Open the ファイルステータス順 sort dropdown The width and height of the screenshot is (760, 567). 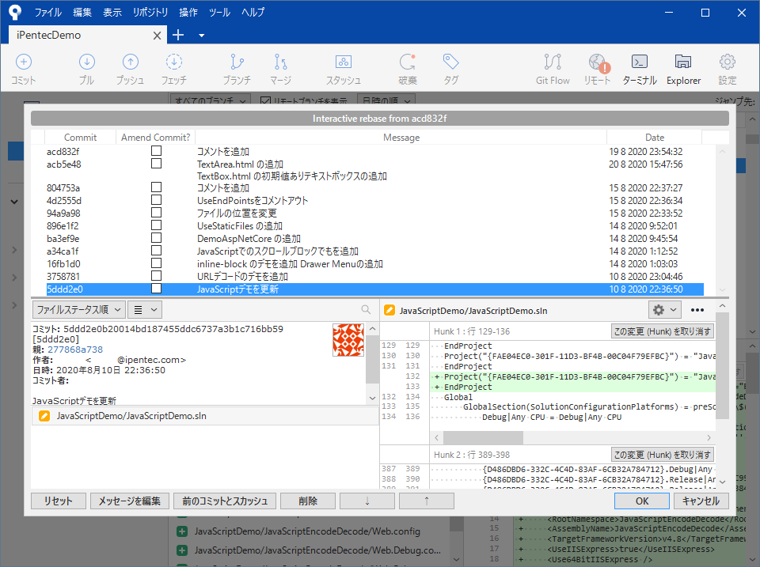coord(79,310)
